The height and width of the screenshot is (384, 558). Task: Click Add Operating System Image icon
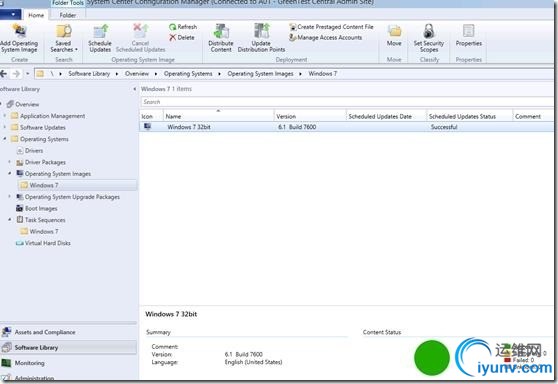click(x=19, y=31)
